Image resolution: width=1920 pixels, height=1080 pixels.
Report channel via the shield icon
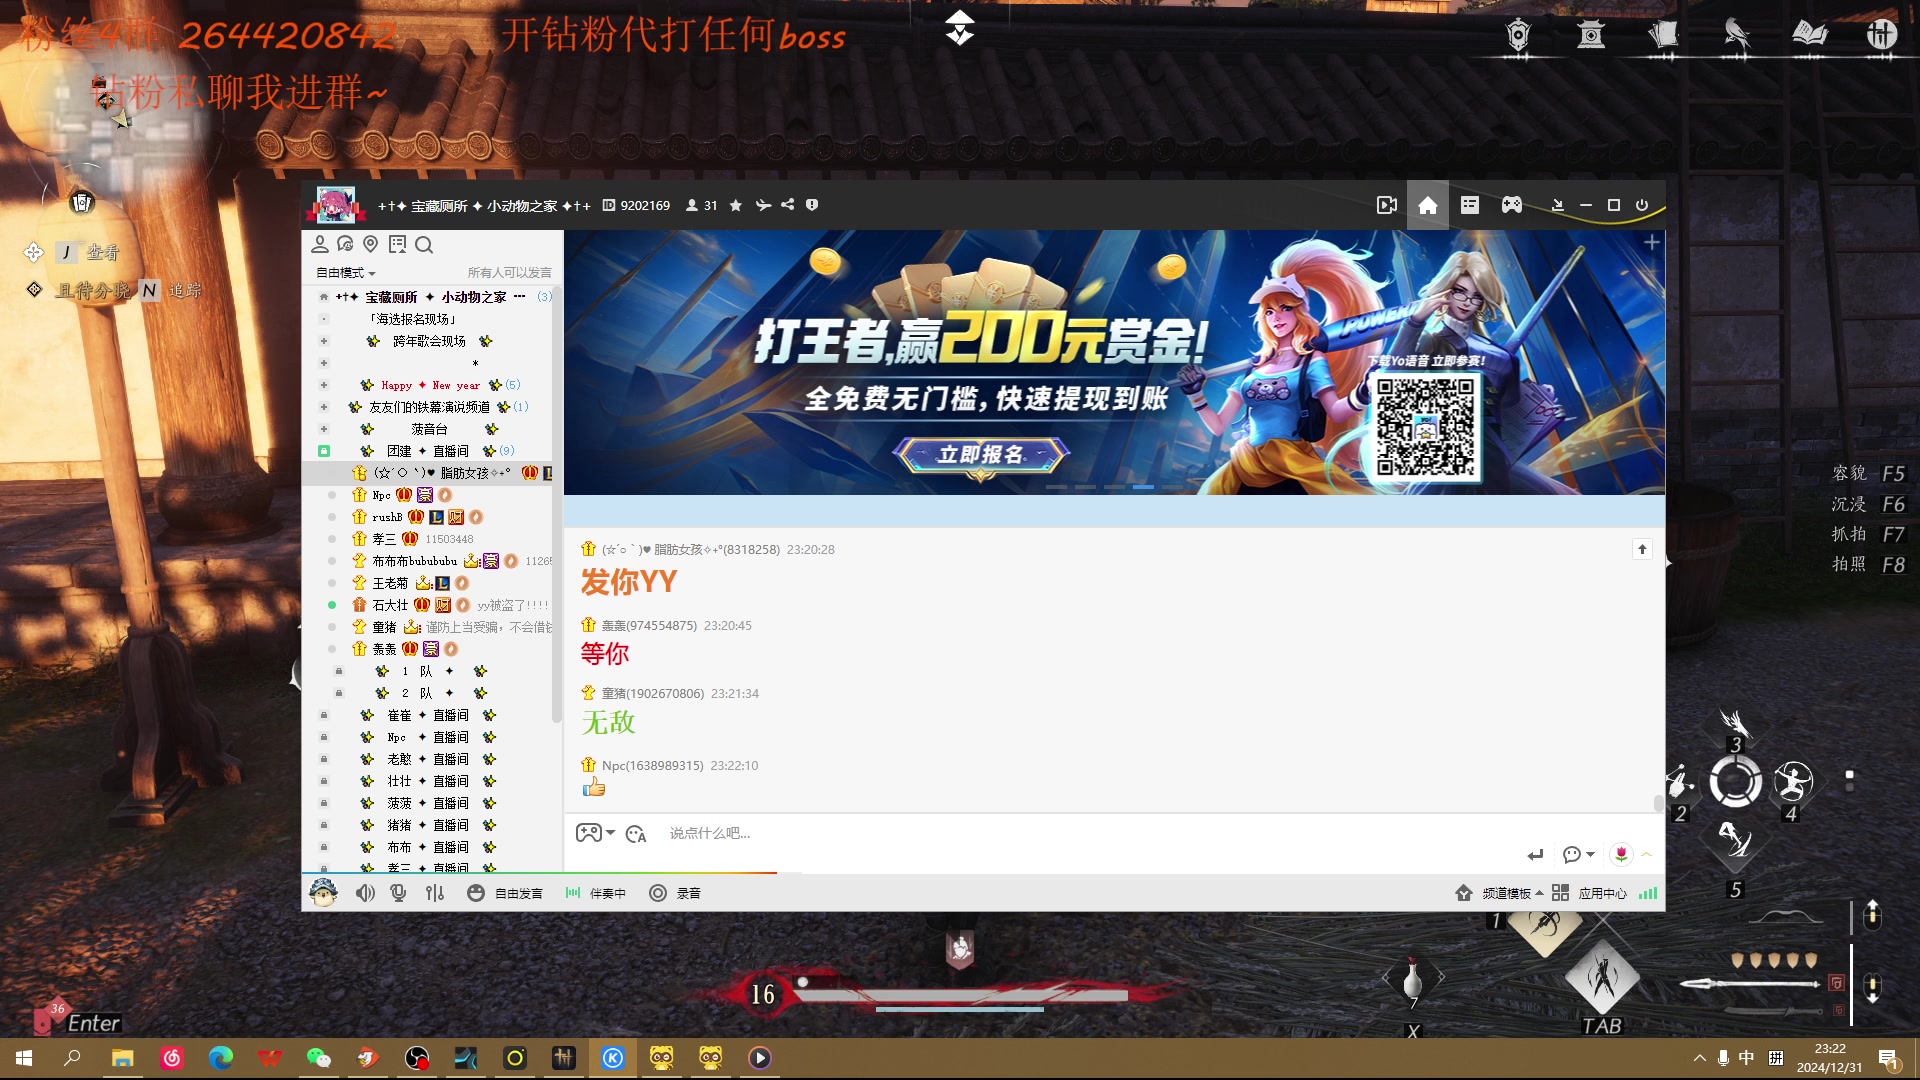(812, 205)
